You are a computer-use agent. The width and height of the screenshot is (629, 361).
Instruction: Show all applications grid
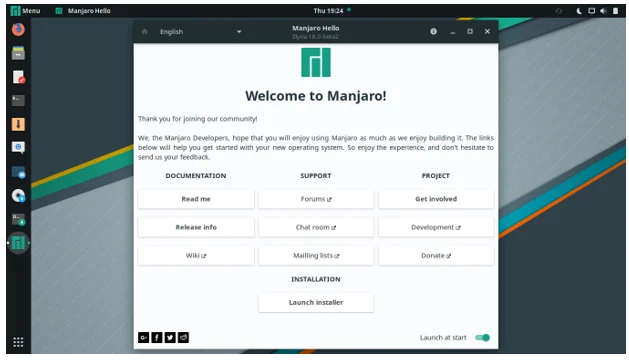18,342
